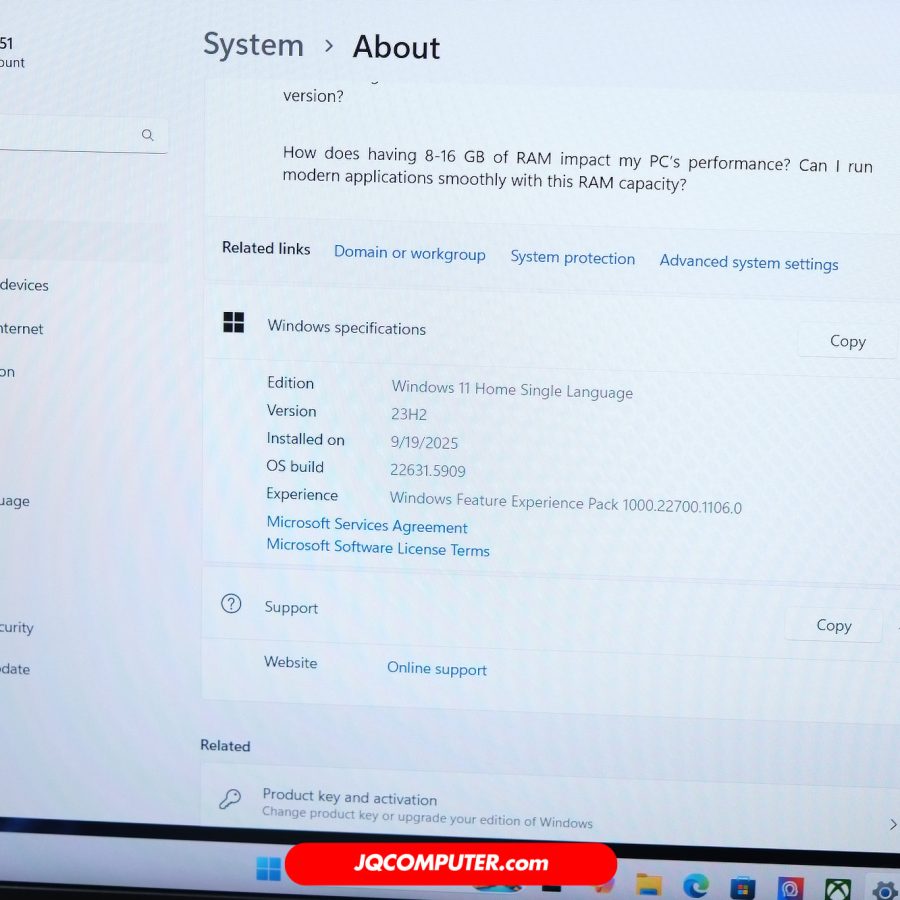Select Windows Feature Experience Pack value
The width and height of the screenshot is (900, 900).
point(565,503)
